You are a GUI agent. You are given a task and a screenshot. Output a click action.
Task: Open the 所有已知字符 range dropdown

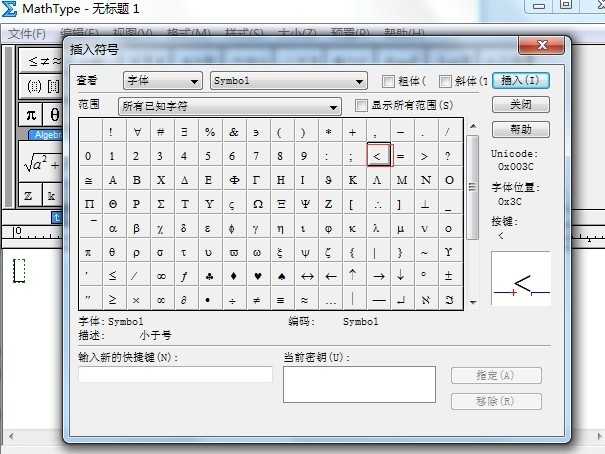click(x=230, y=106)
